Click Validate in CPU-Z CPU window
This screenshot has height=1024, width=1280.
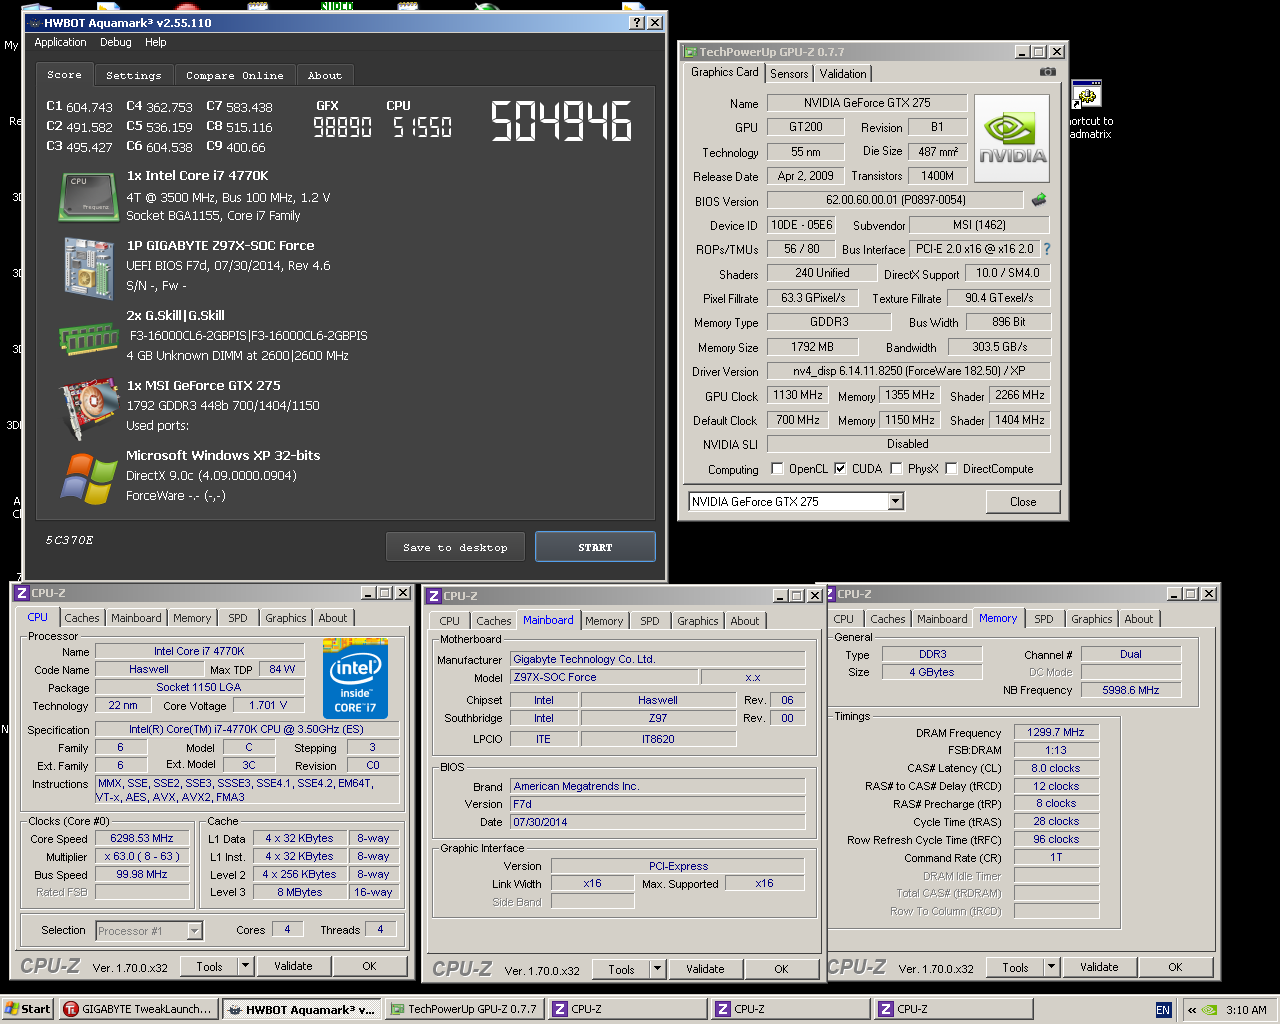(x=293, y=966)
